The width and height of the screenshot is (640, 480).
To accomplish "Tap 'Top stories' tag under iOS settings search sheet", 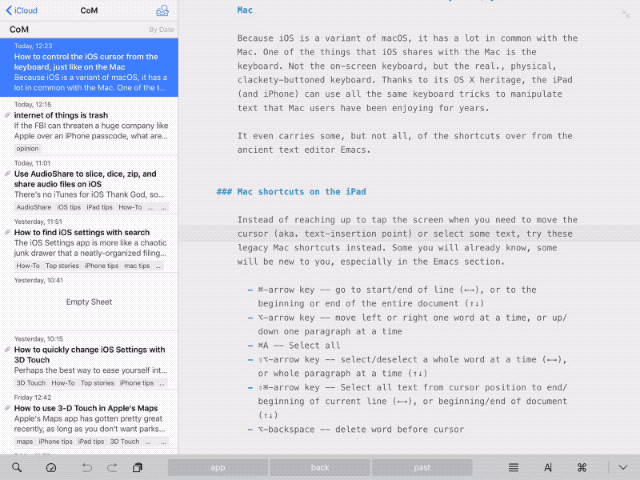I will click(62, 266).
